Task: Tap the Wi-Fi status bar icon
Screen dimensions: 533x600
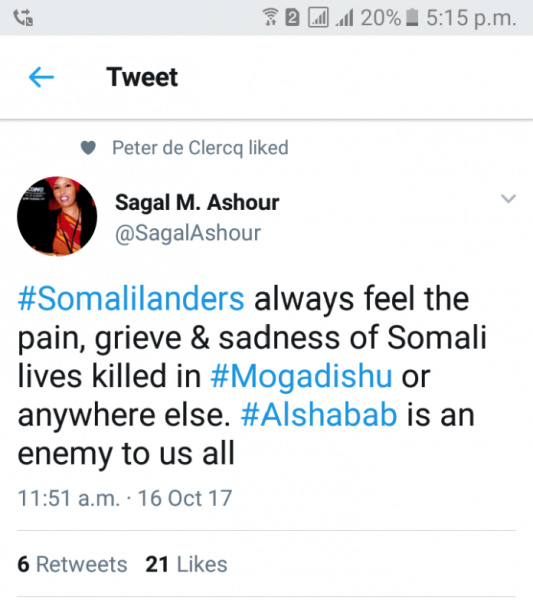Action: tap(271, 18)
